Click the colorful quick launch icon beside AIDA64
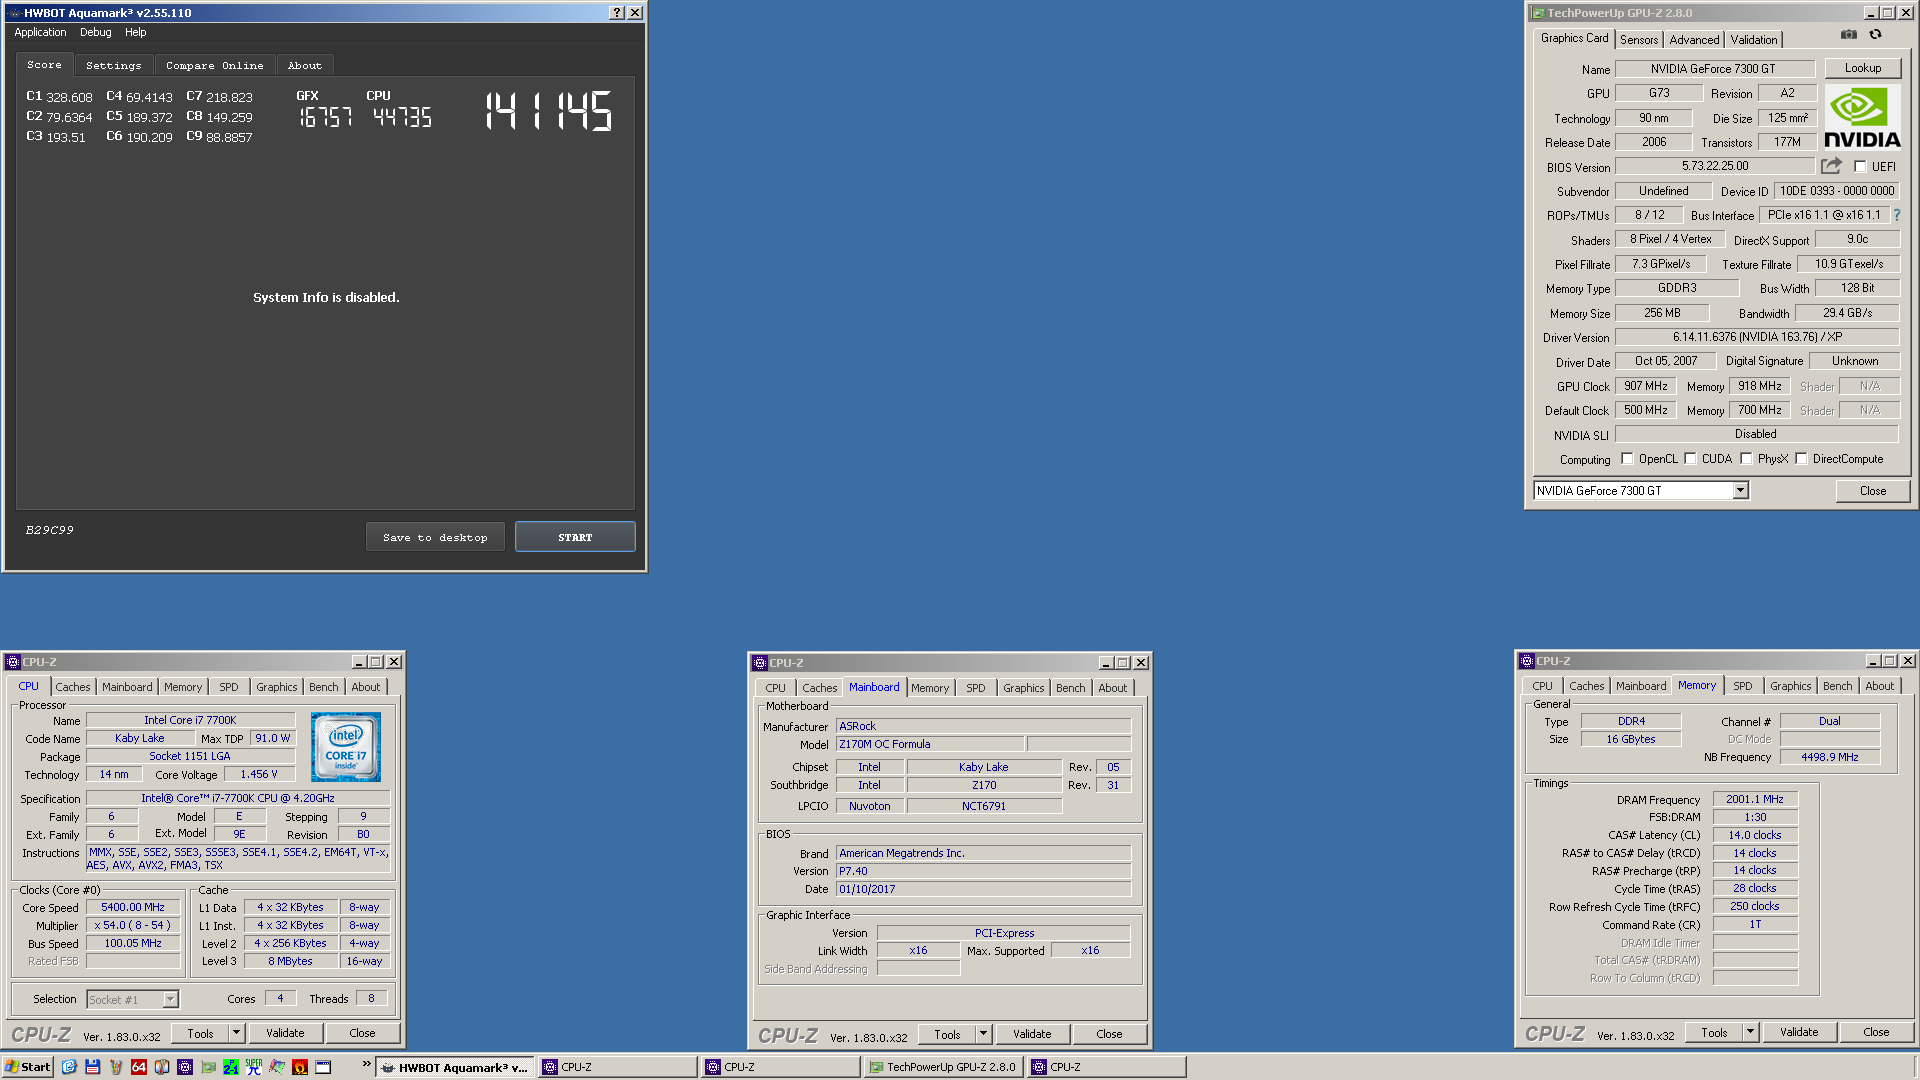1920x1080 pixels. [161, 1067]
